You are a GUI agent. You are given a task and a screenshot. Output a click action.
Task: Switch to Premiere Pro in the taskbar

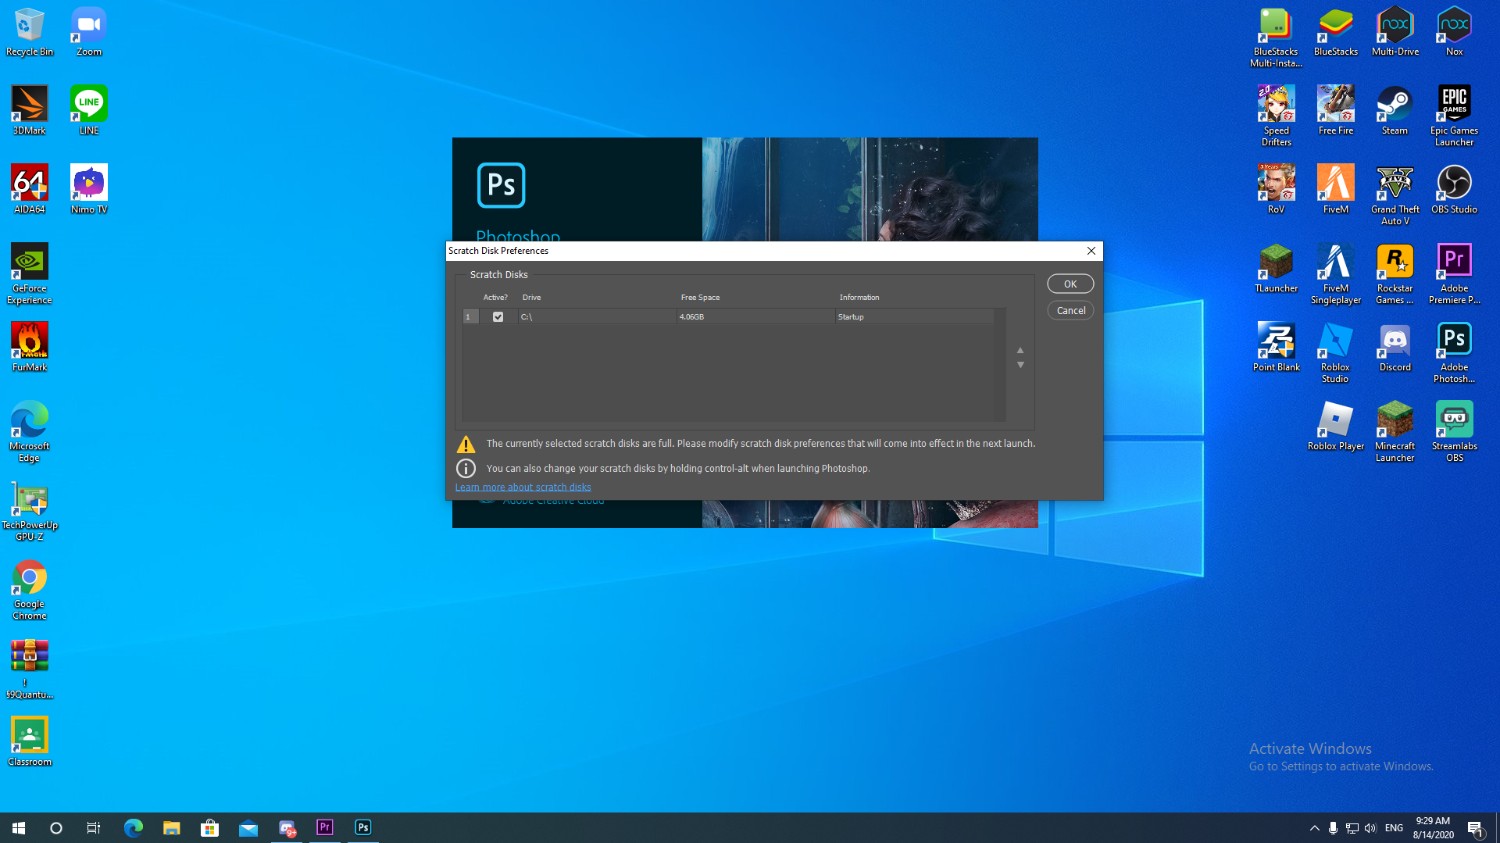(x=325, y=827)
